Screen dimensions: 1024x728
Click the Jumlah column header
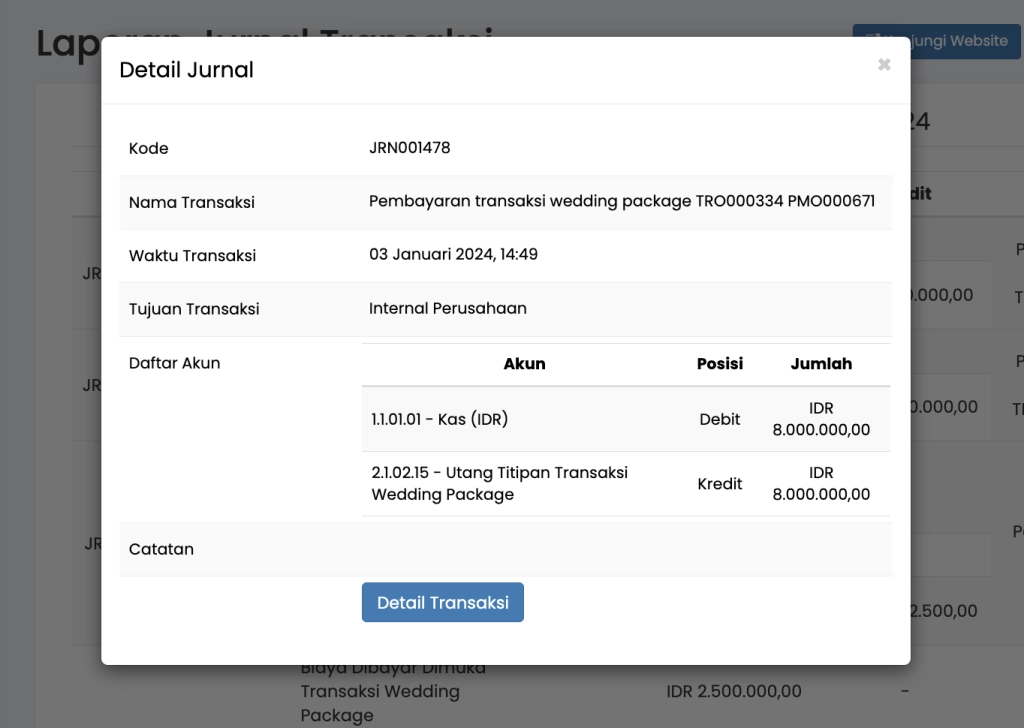821,364
